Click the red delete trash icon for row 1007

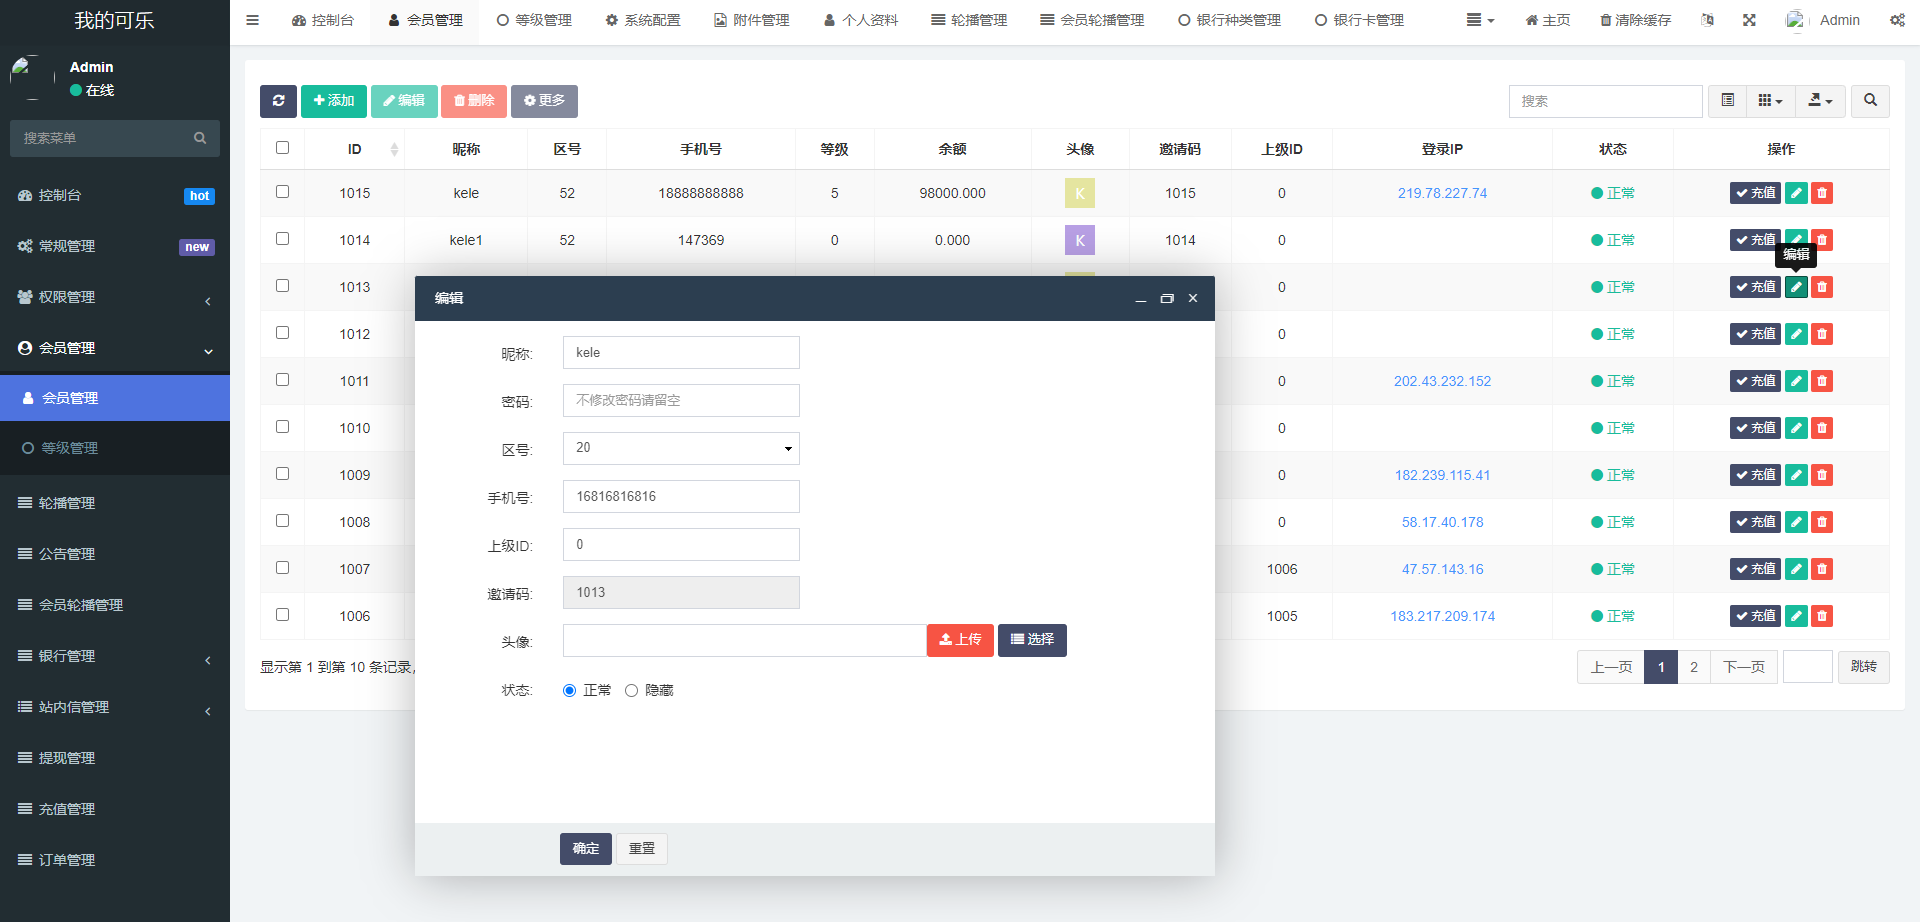(1822, 569)
